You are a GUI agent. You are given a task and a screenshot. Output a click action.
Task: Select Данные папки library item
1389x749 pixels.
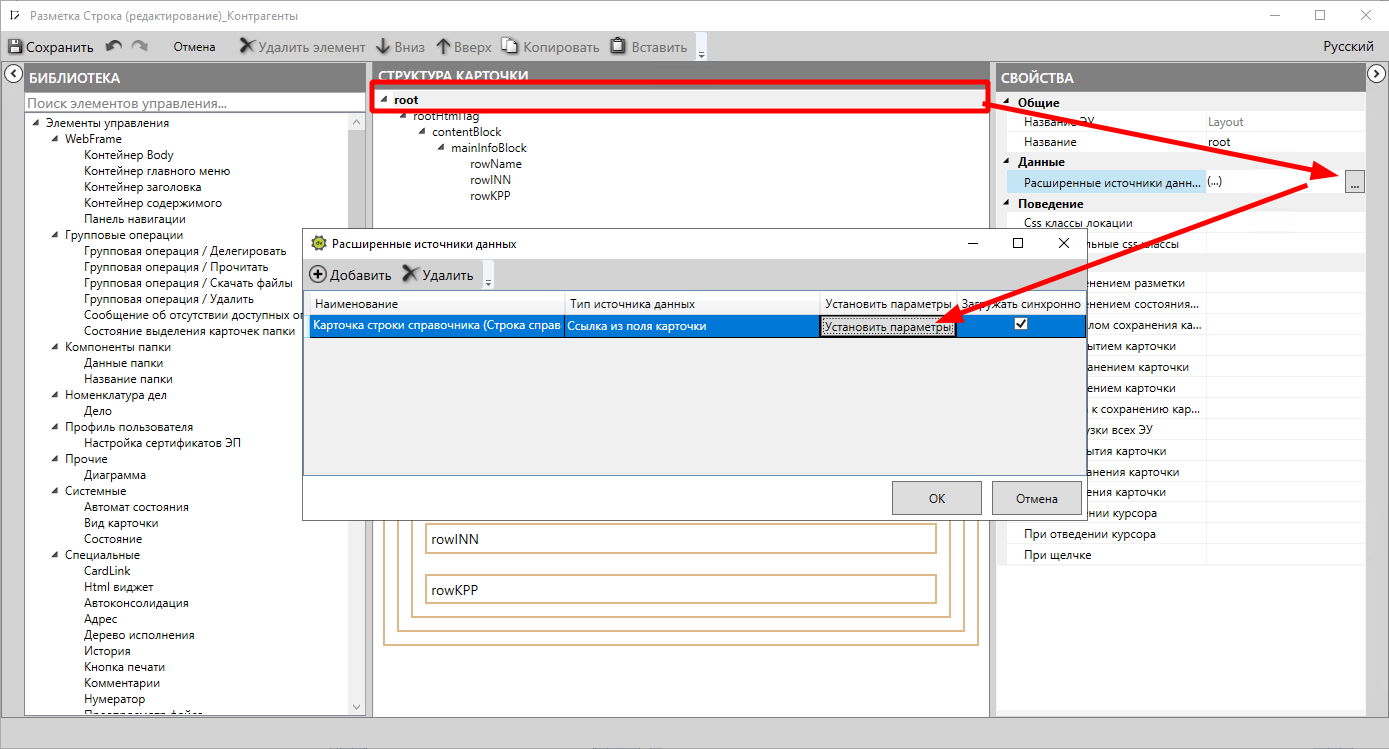click(123, 363)
